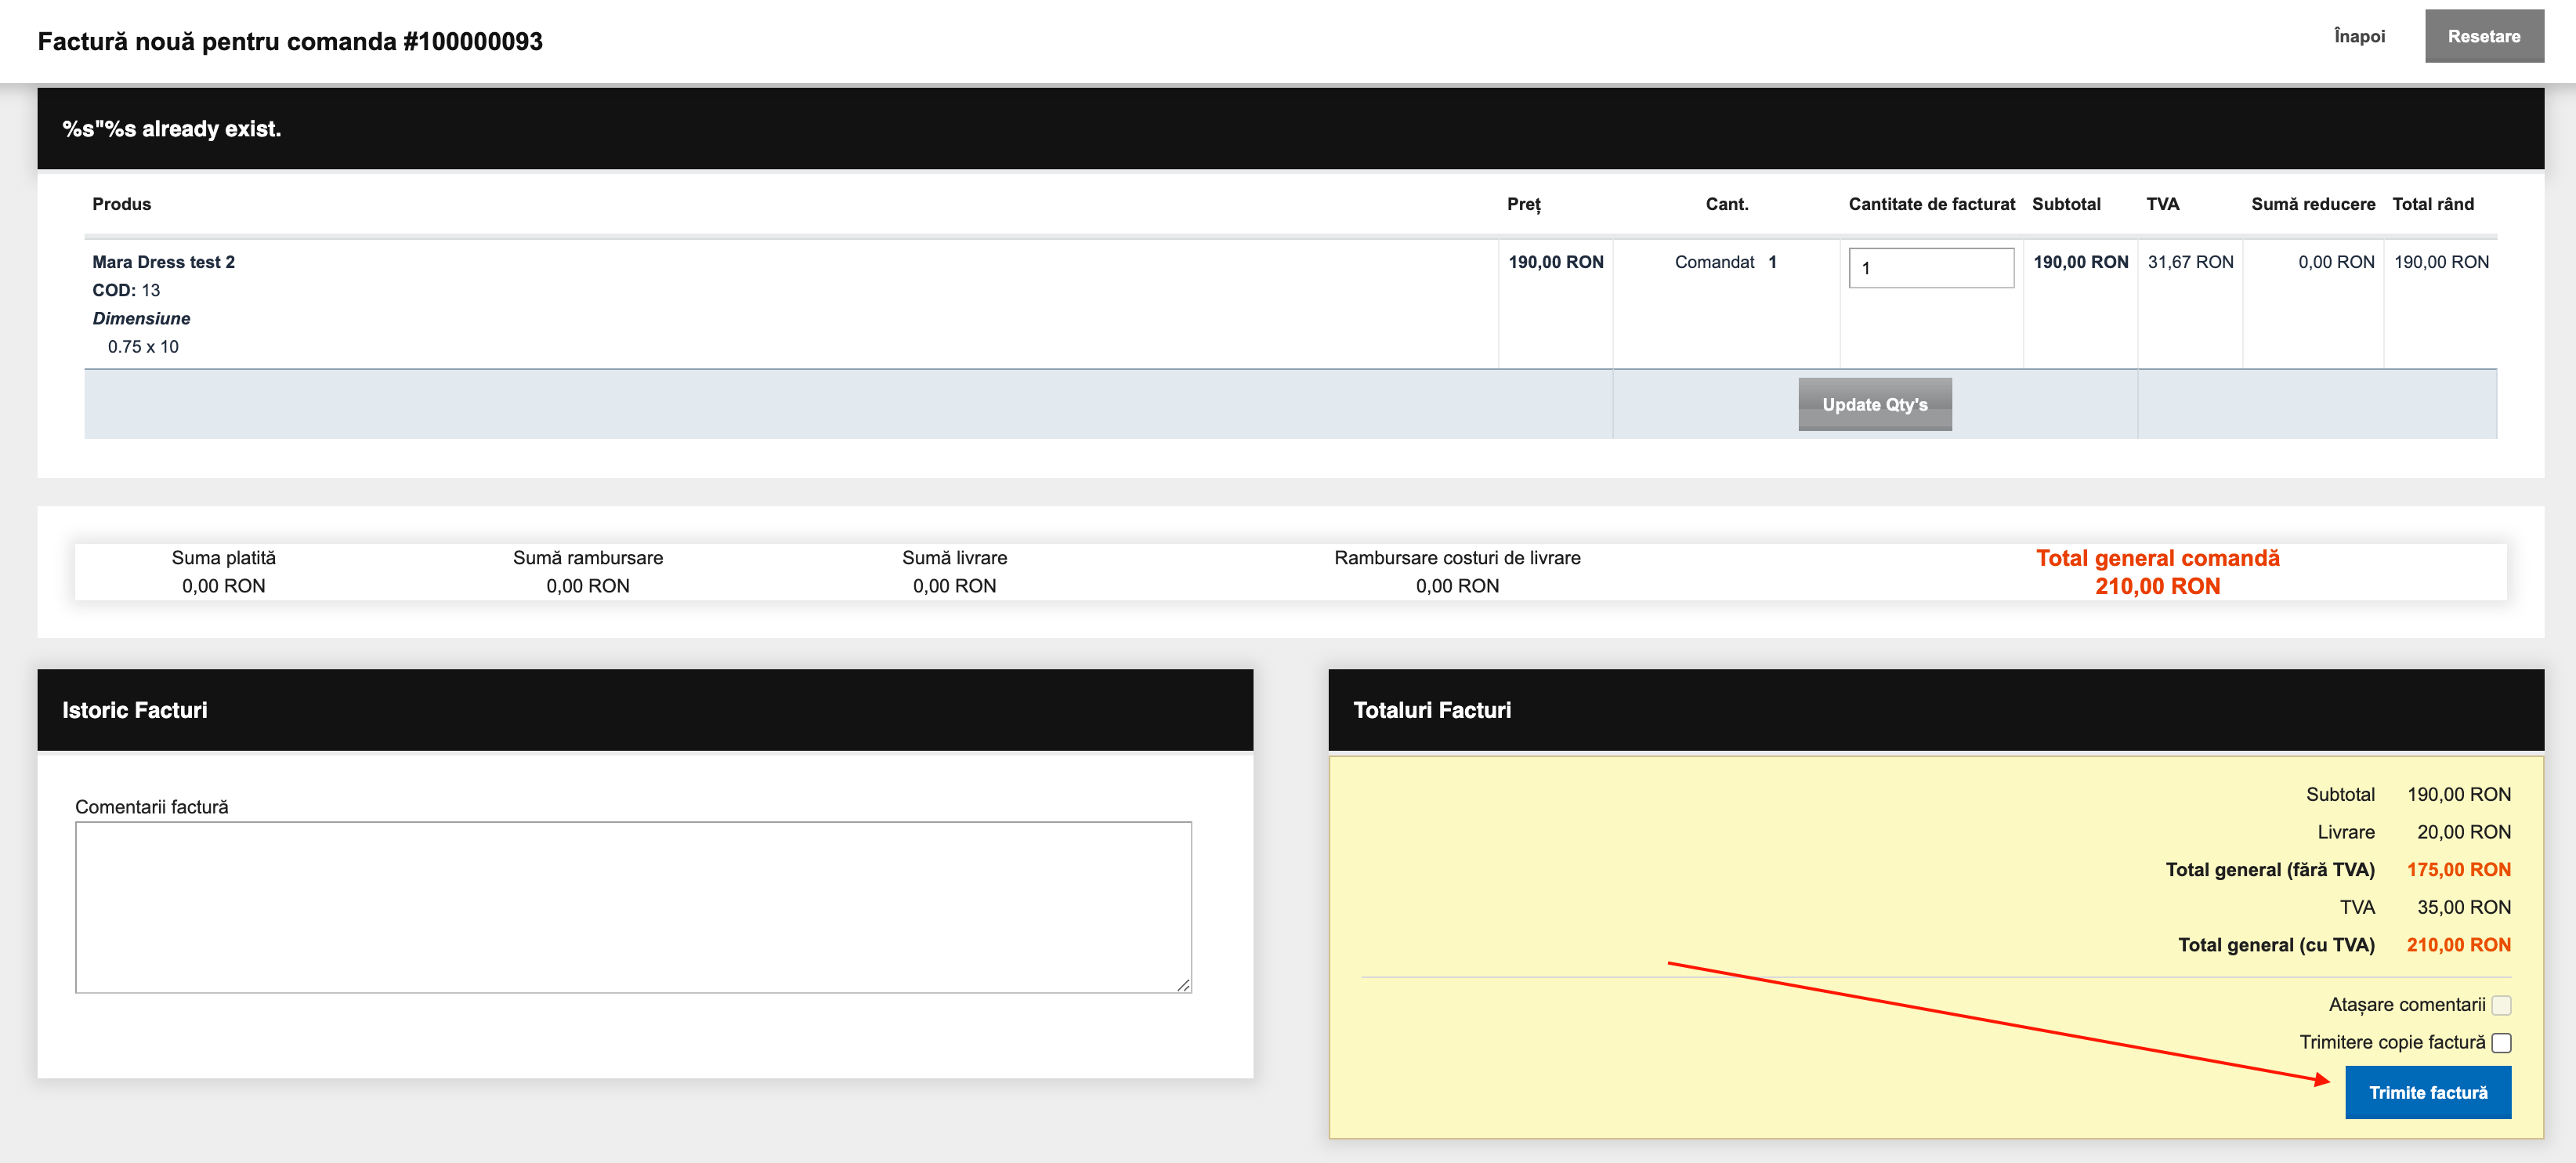Click the TVA 35,00 RON totals value
The image size is (2576, 1163).
tap(2463, 907)
